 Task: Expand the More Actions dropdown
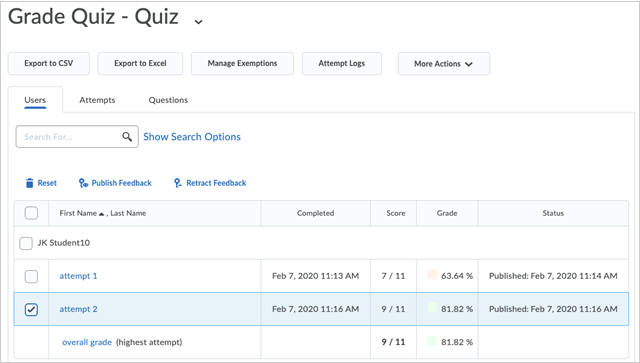click(x=444, y=64)
